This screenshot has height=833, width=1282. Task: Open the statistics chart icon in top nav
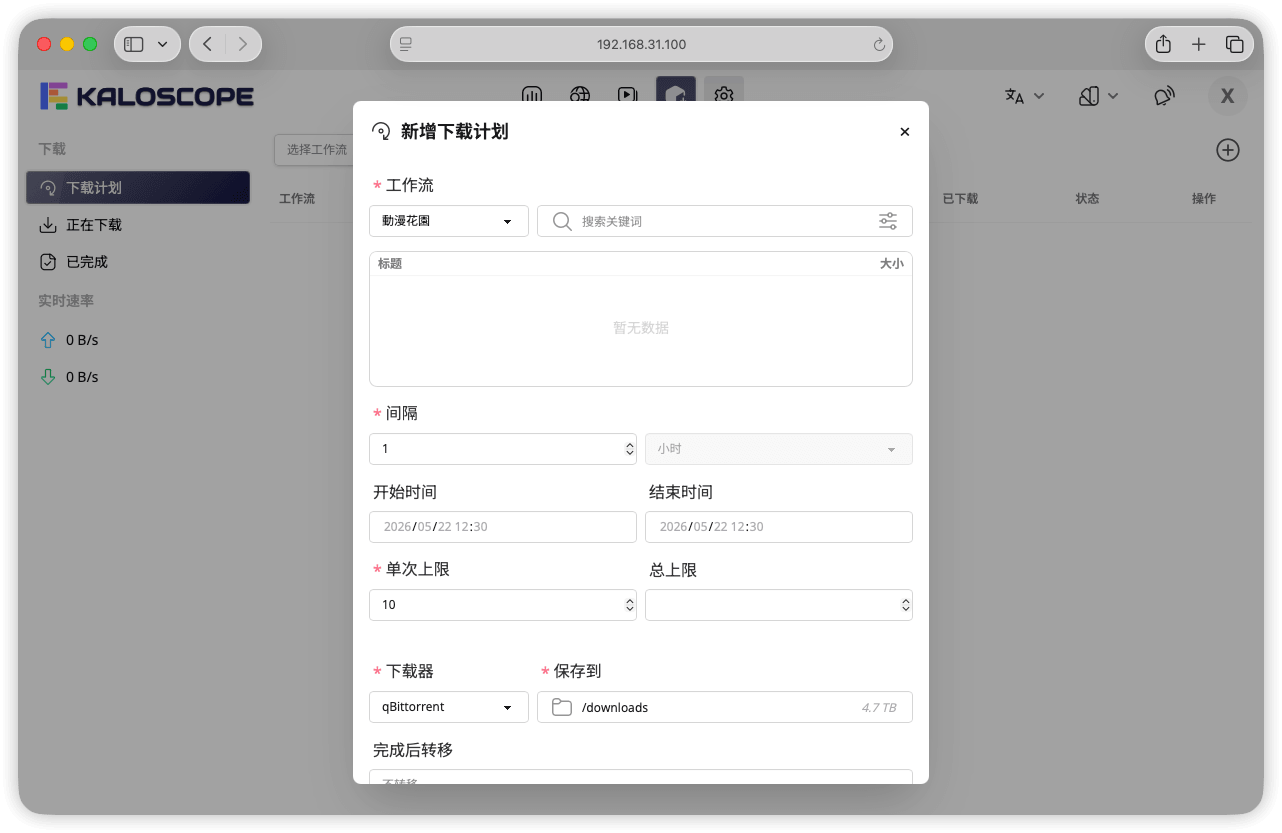coord(532,95)
